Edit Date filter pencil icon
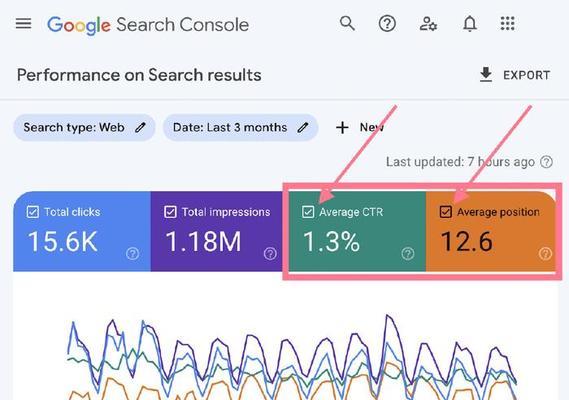The height and width of the screenshot is (400, 569). [303, 127]
